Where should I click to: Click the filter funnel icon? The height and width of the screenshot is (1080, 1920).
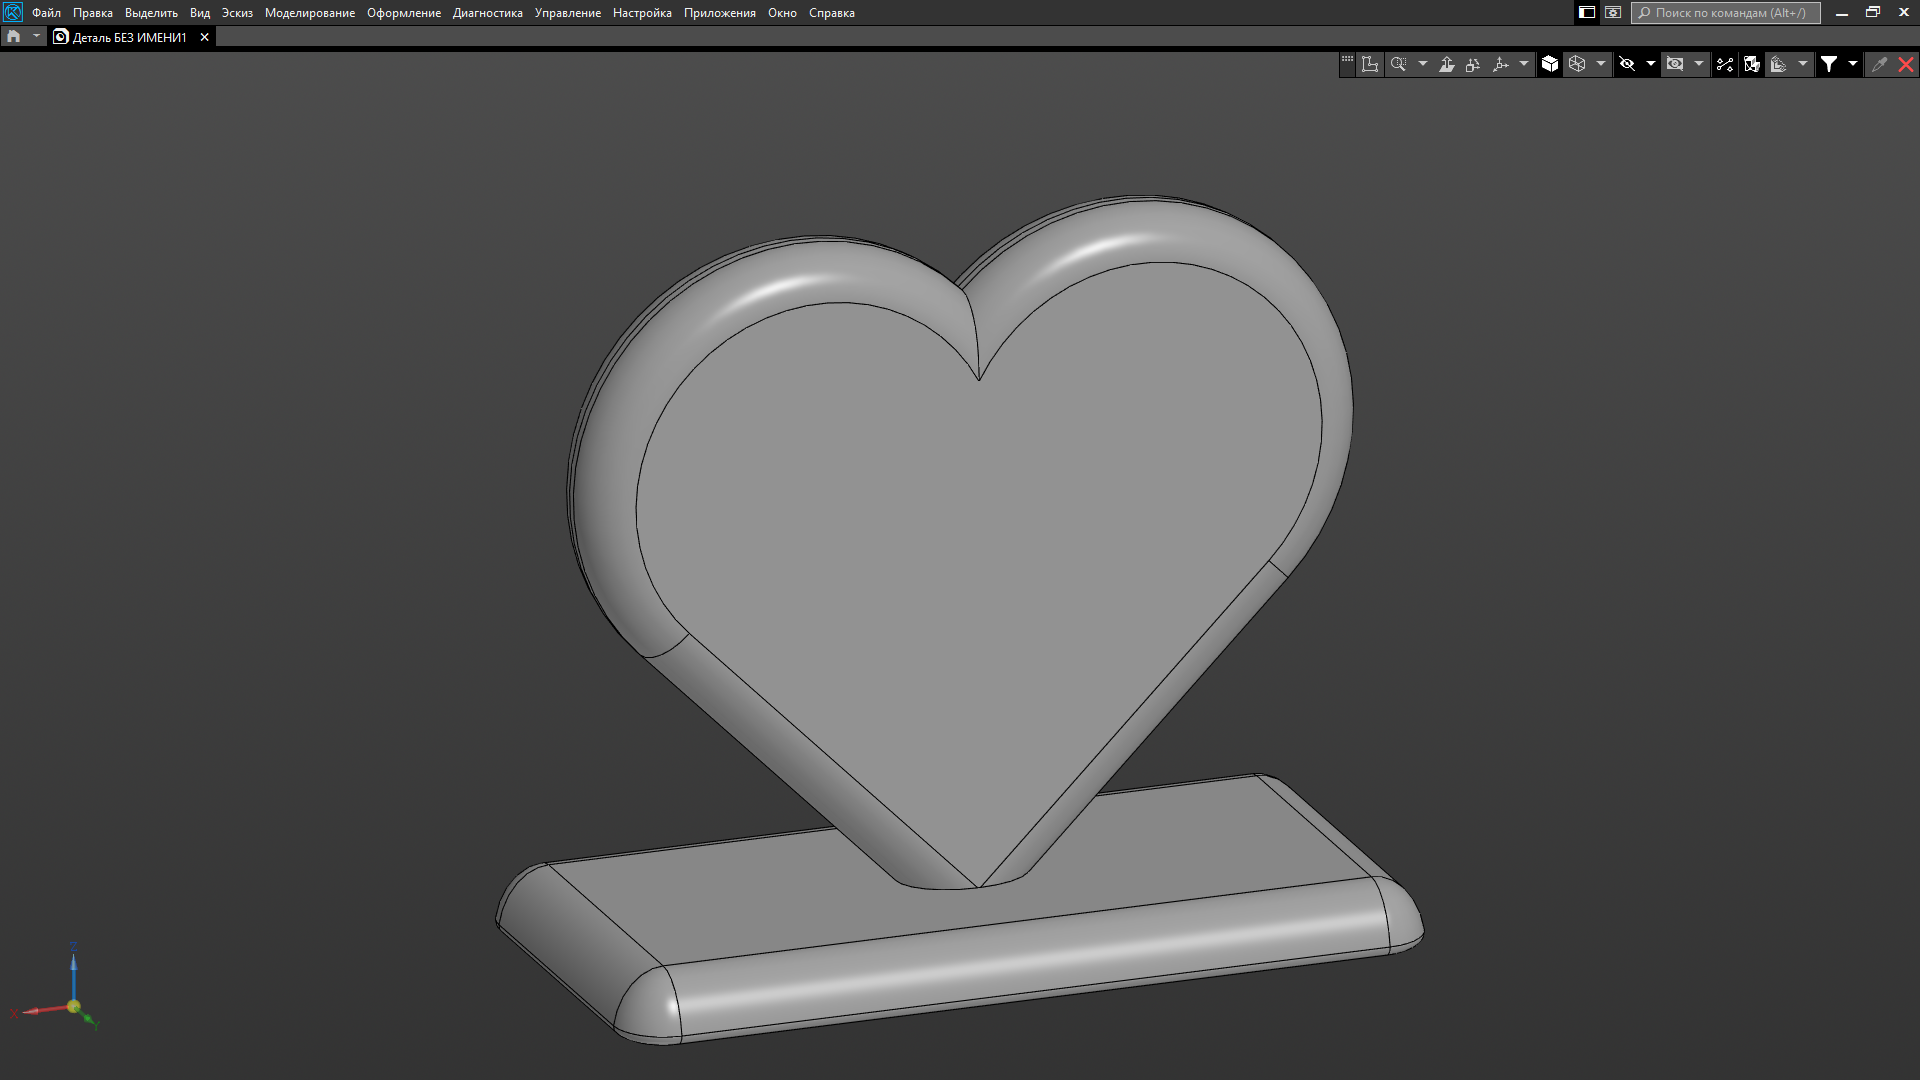point(1829,64)
